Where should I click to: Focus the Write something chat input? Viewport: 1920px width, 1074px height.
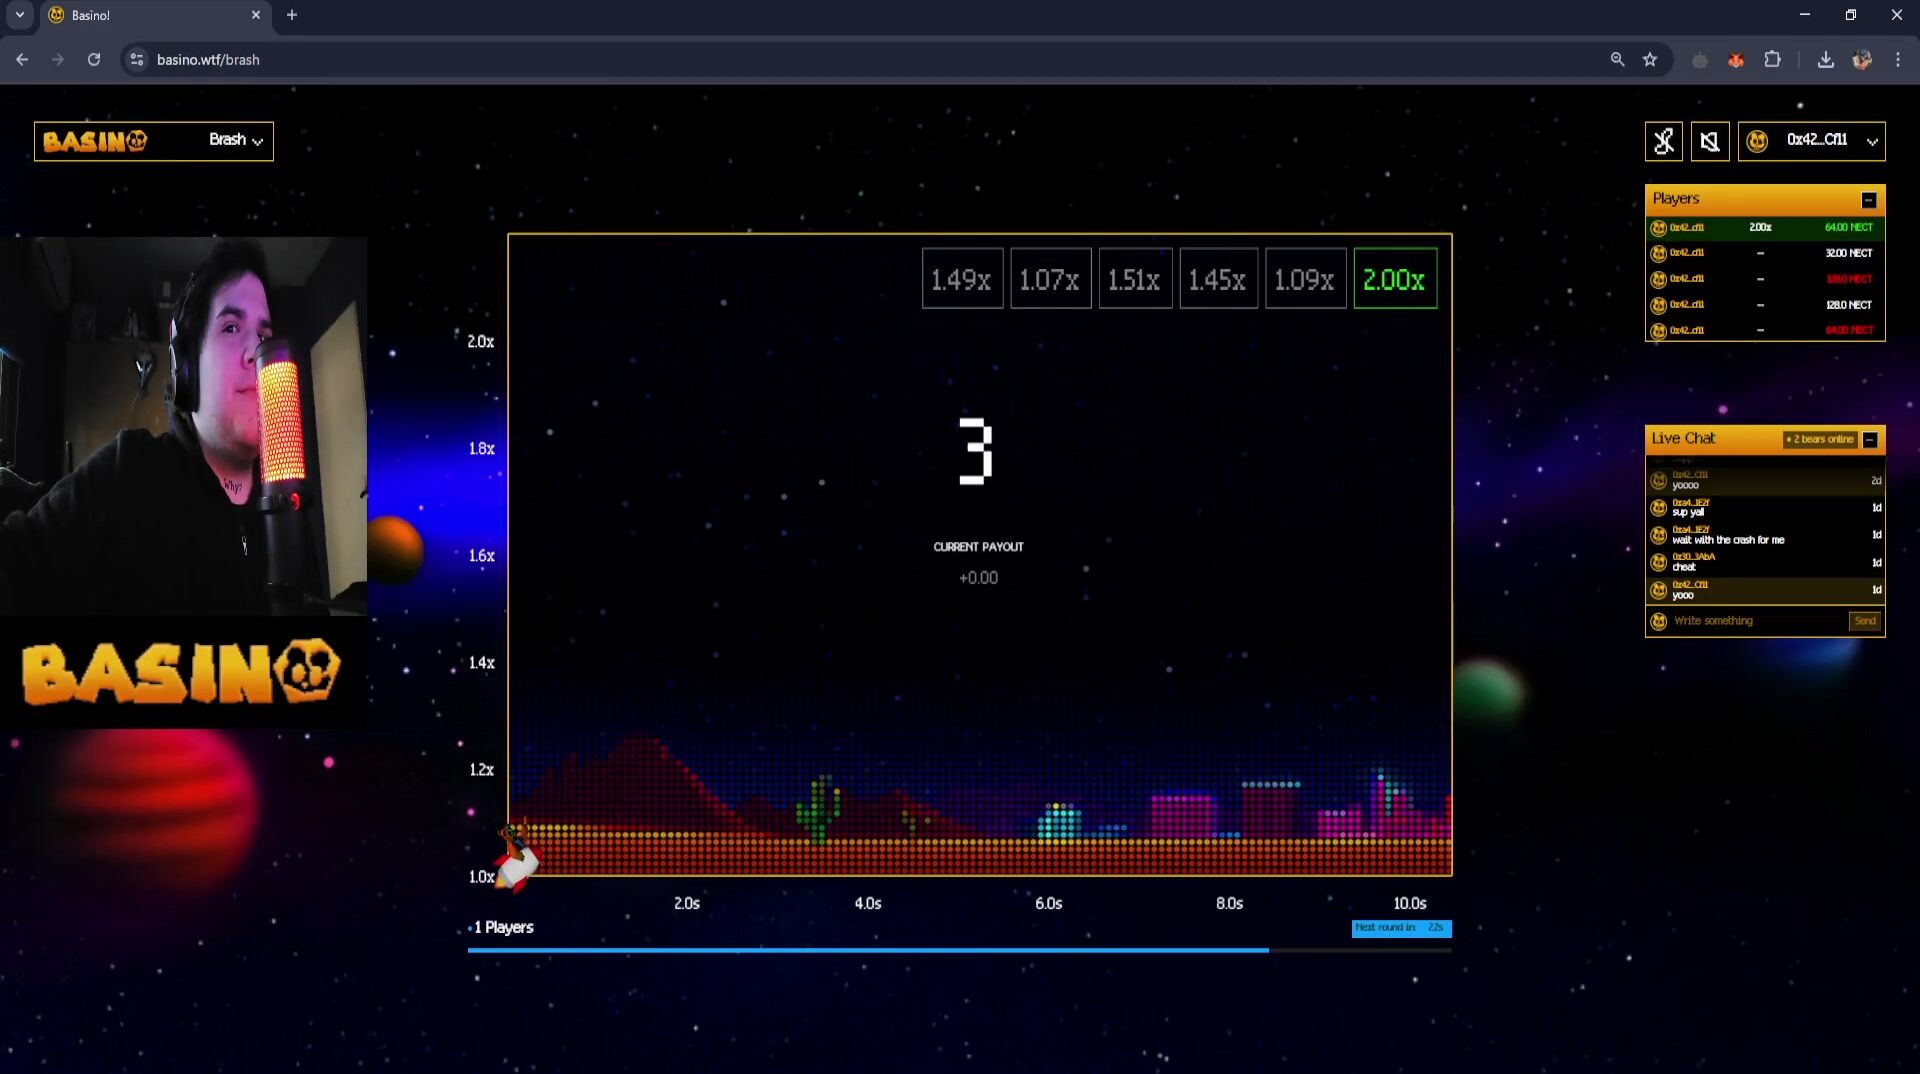[x=1757, y=621]
